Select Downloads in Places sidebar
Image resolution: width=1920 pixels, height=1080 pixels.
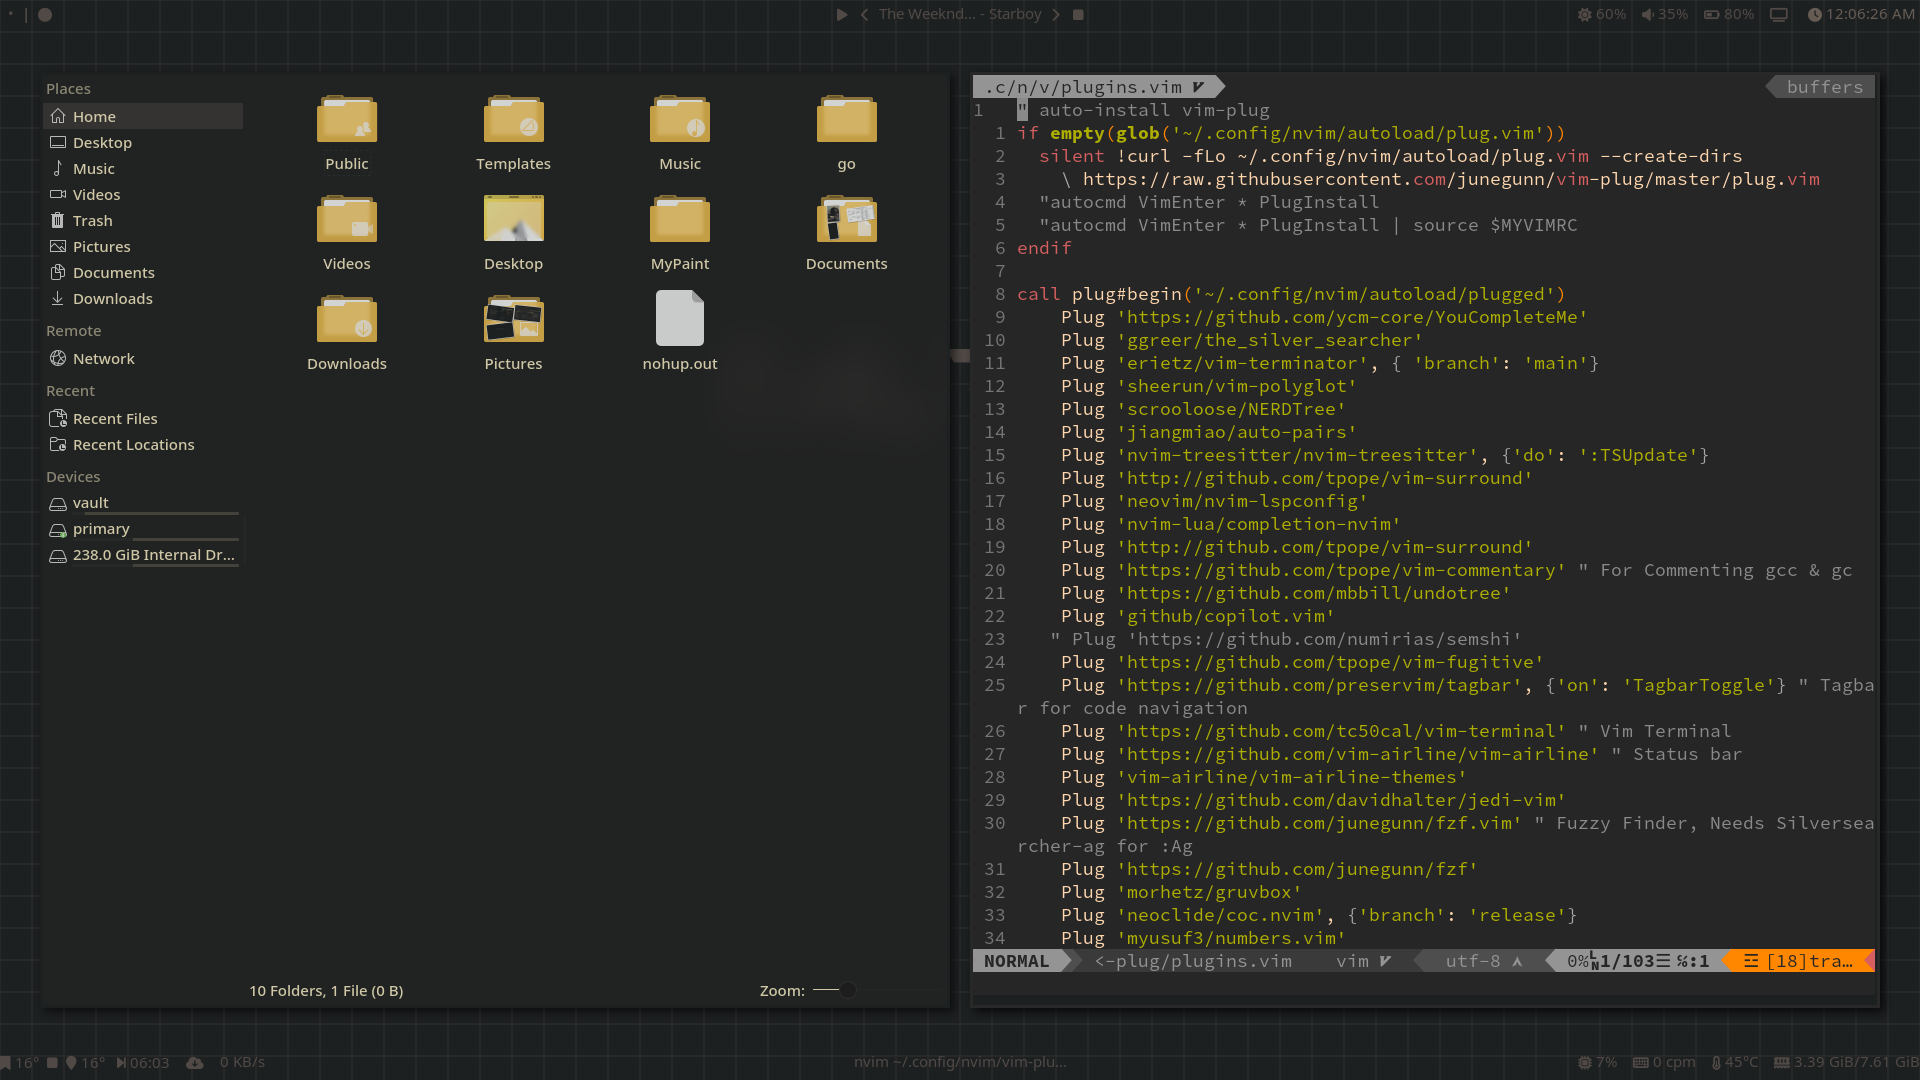[x=112, y=299]
